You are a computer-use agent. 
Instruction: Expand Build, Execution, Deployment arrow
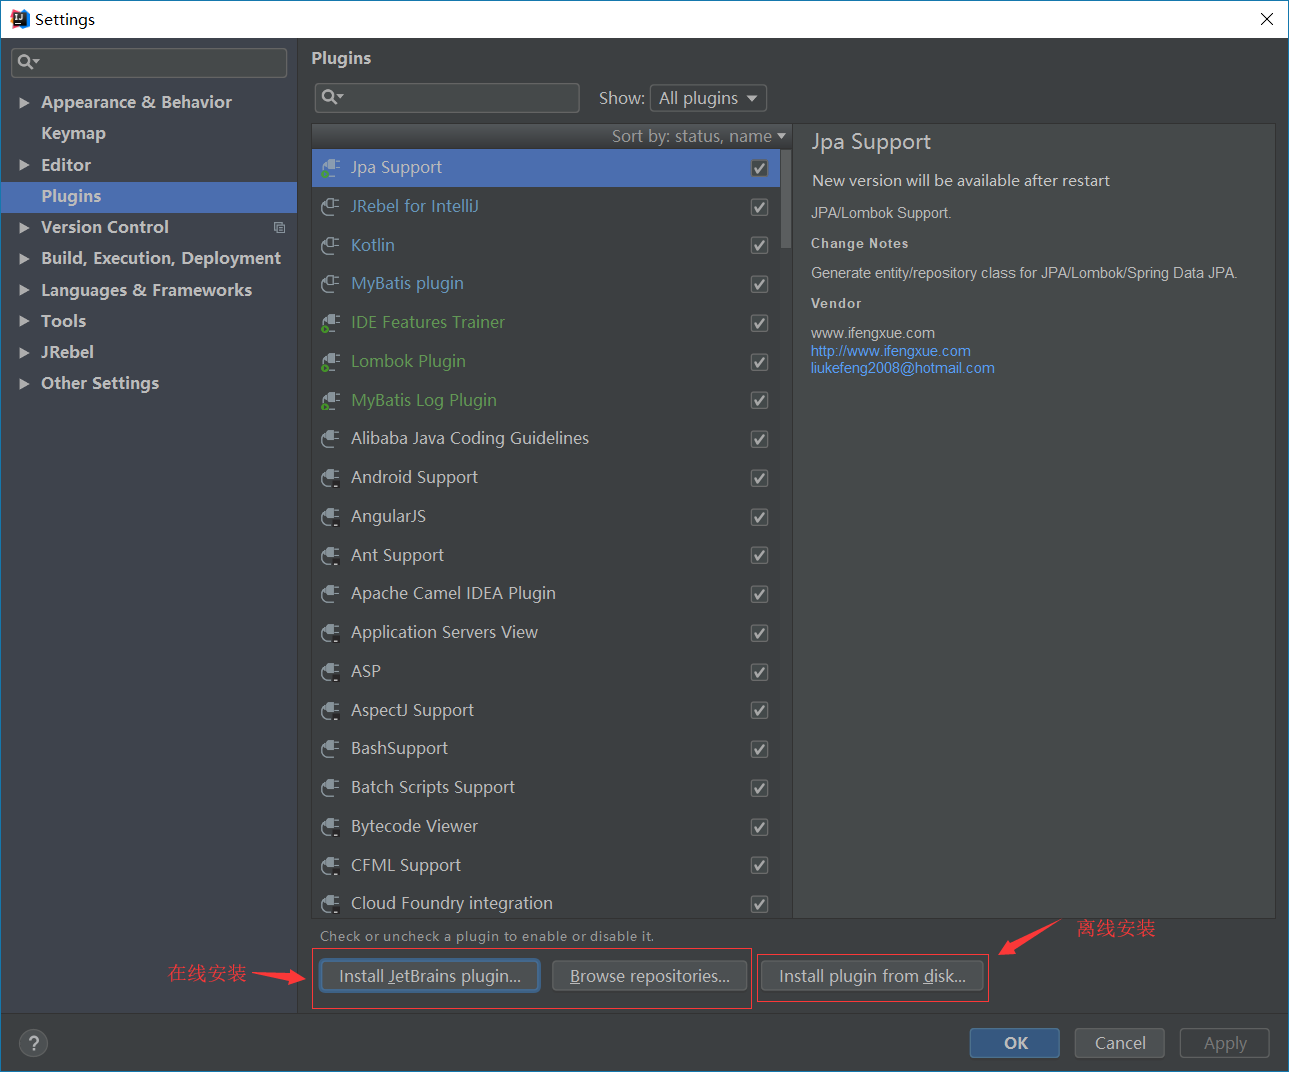(24, 259)
